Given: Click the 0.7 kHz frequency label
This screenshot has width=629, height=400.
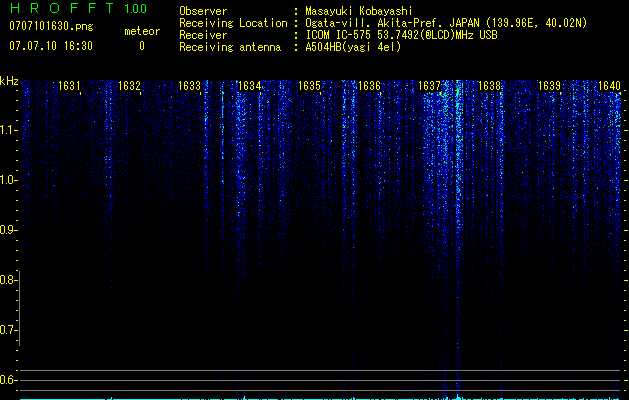Looking at the screenshot, I should coord(7,330).
